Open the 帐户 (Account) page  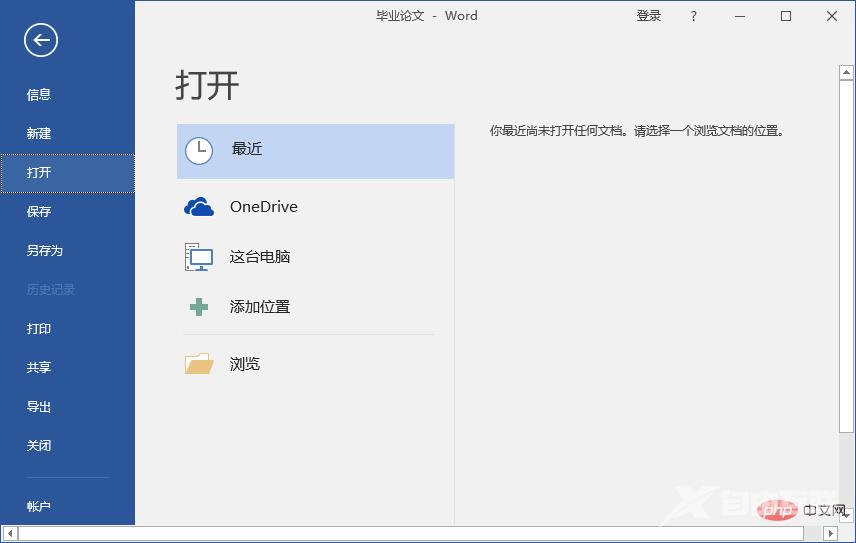coord(39,507)
